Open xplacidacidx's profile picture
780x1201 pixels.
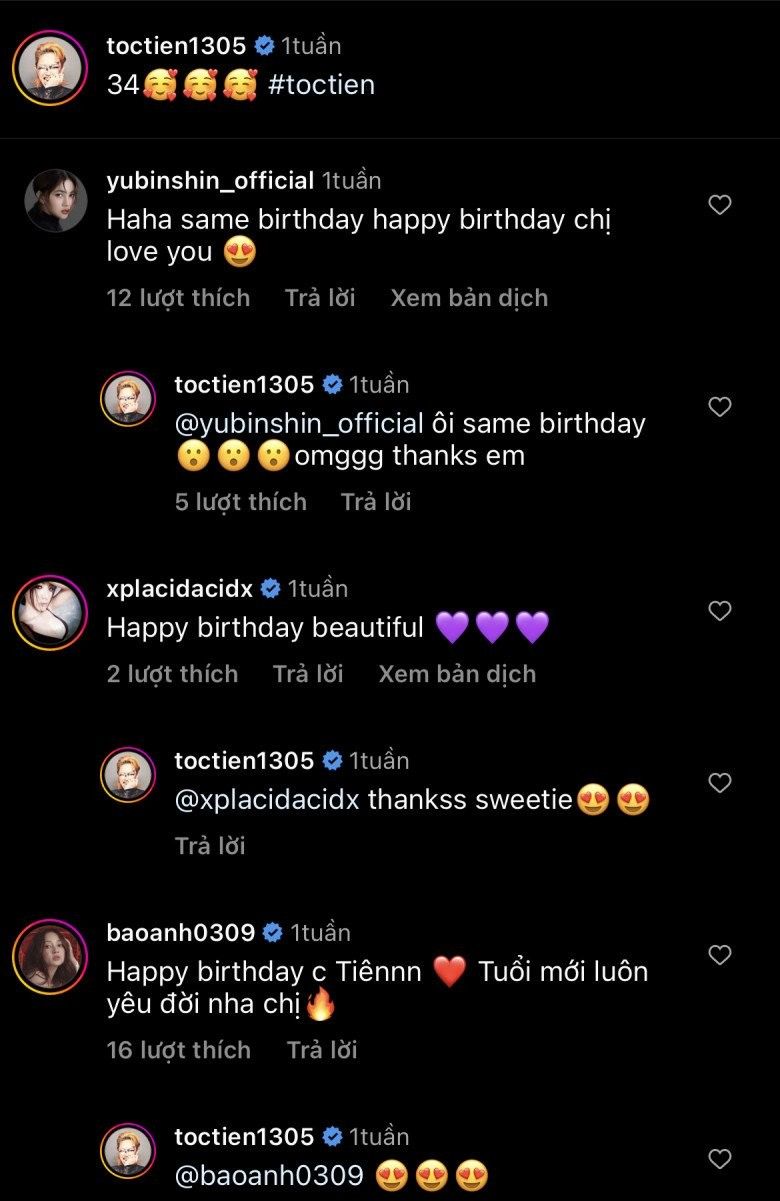pyautogui.click(x=49, y=612)
